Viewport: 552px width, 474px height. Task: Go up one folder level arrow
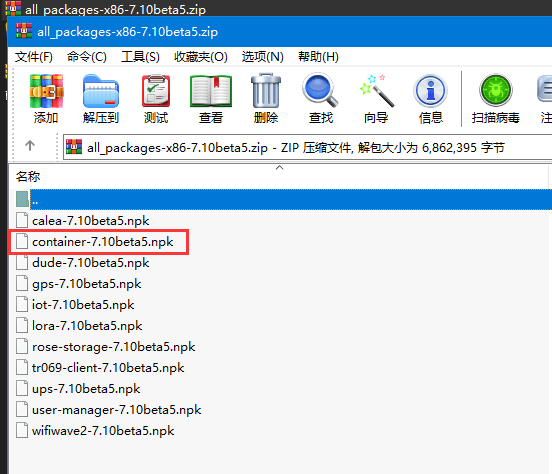(30, 145)
